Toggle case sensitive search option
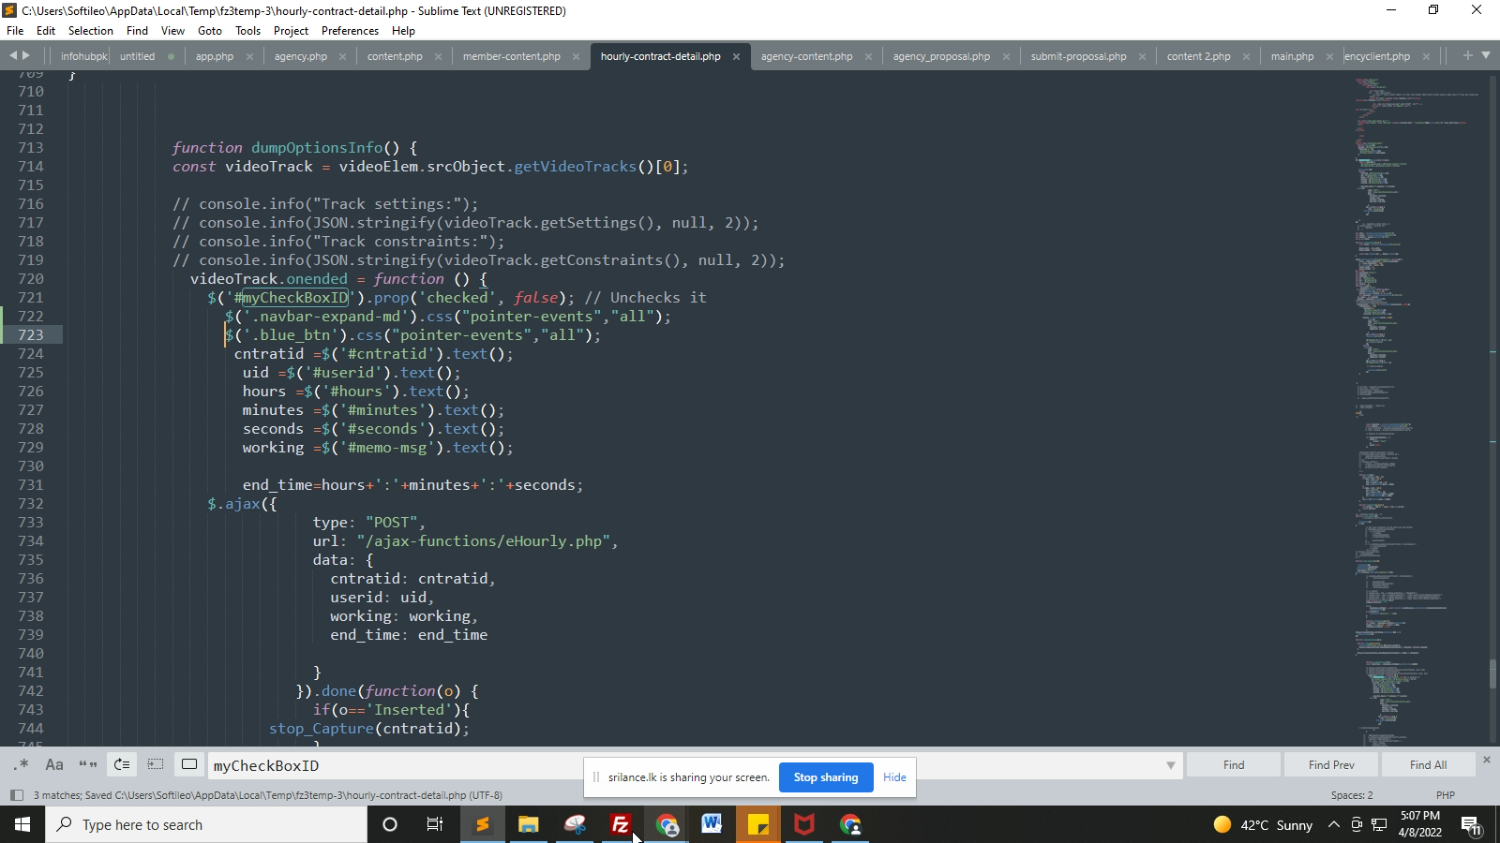Viewport: 1500px width, 843px height. [x=55, y=765]
